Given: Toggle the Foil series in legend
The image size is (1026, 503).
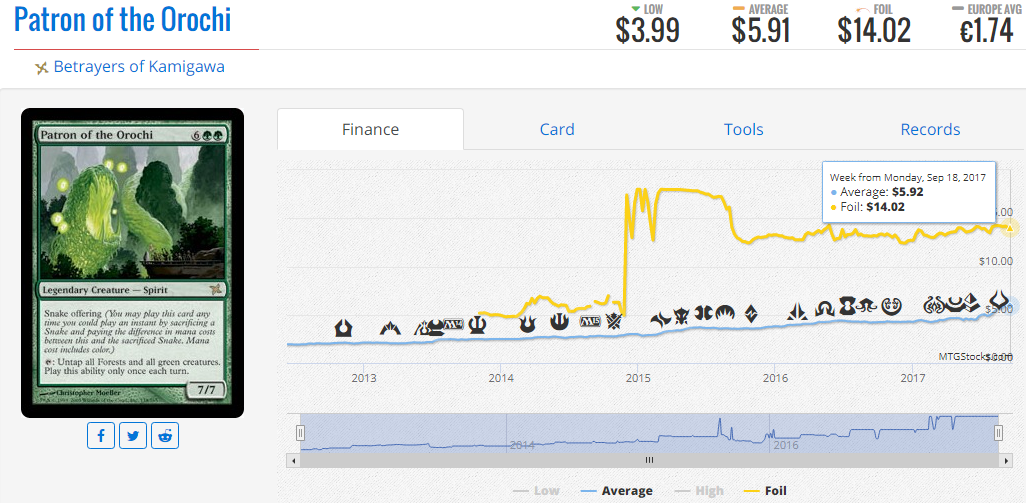Looking at the screenshot, I should click(x=766, y=491).
